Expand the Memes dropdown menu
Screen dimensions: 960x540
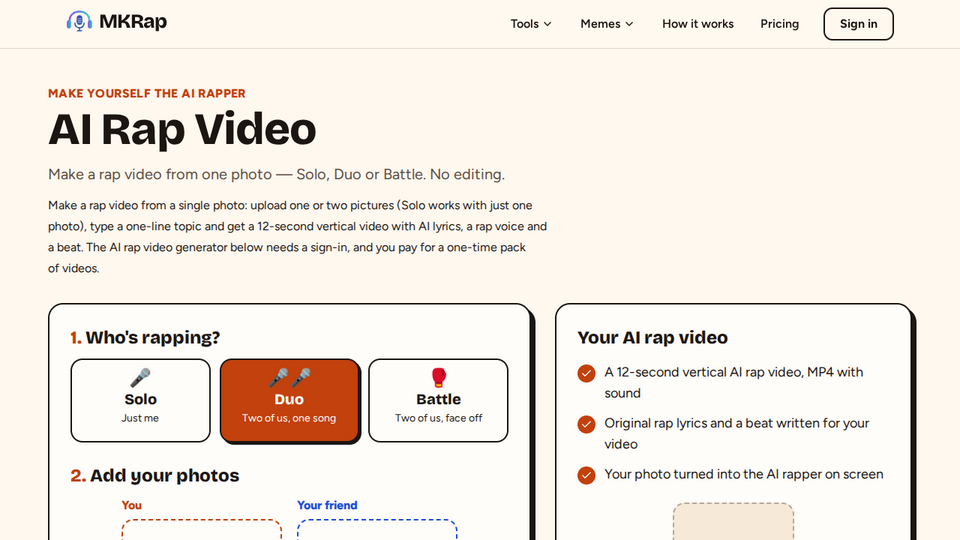[607, 24]
